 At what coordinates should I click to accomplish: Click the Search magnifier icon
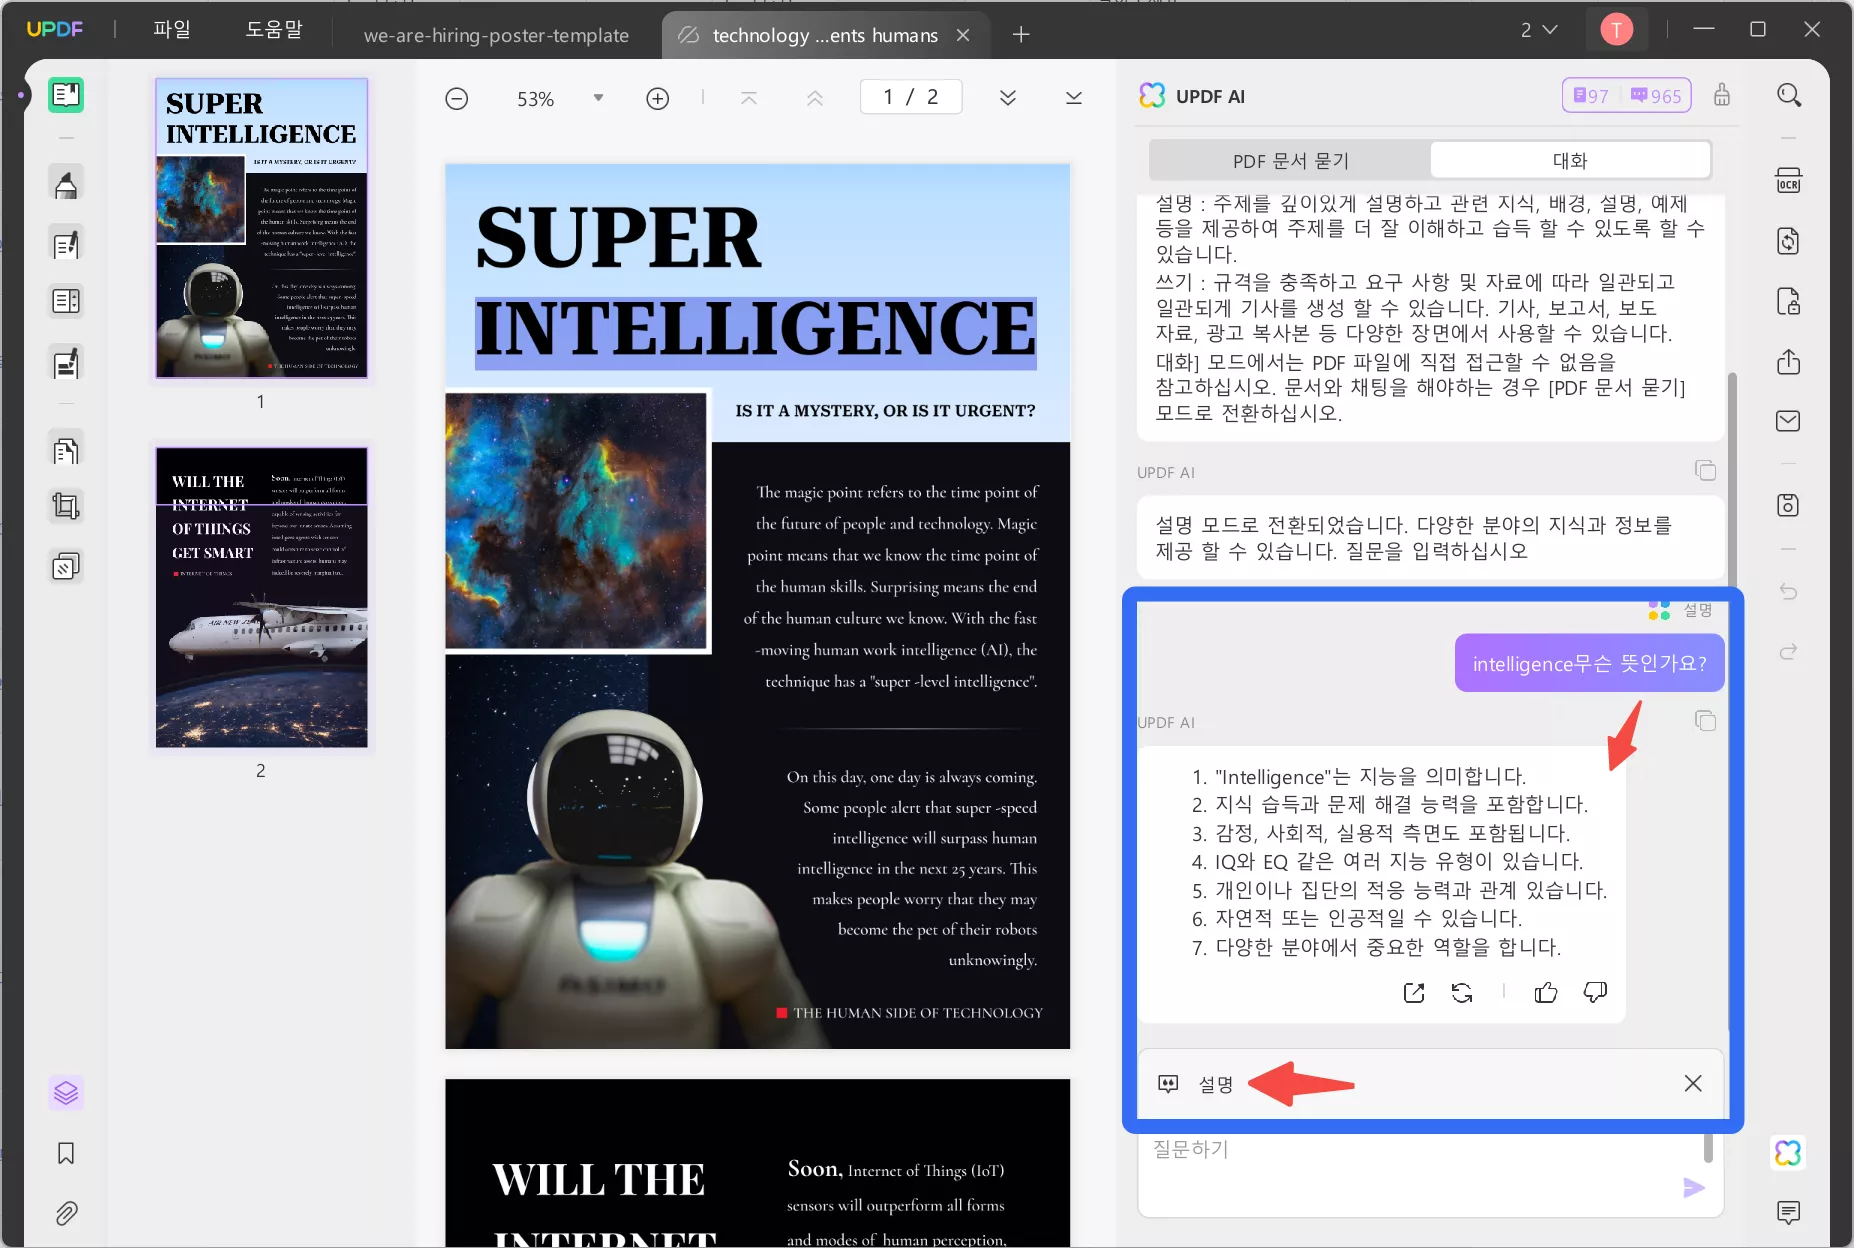click(1789, 95)
